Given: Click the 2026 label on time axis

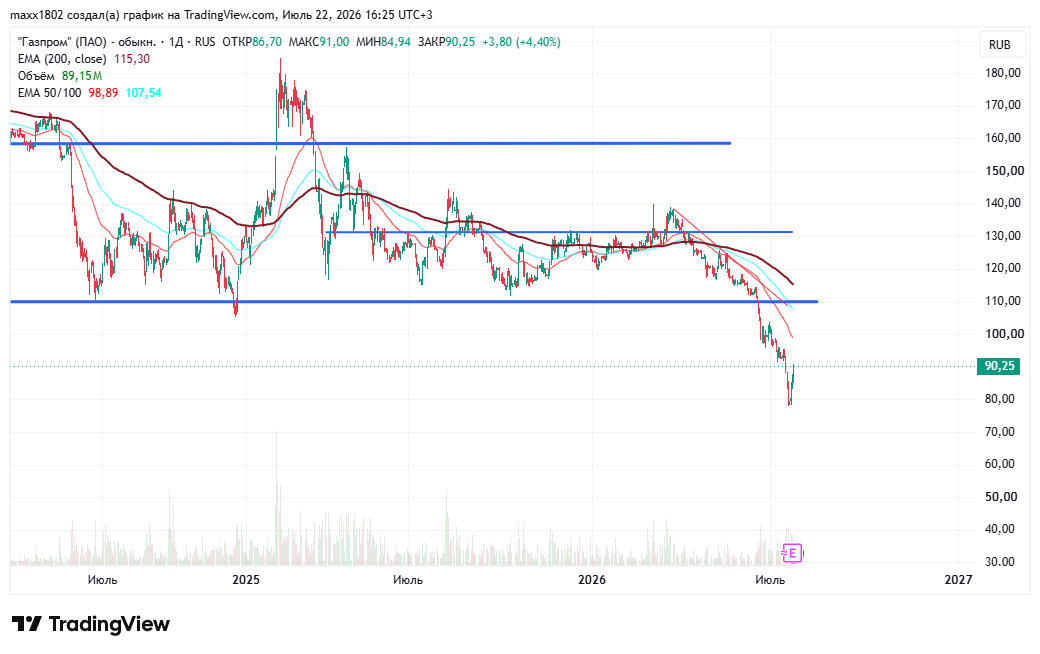Looking at the screenshot, I should tap(592, 580).
